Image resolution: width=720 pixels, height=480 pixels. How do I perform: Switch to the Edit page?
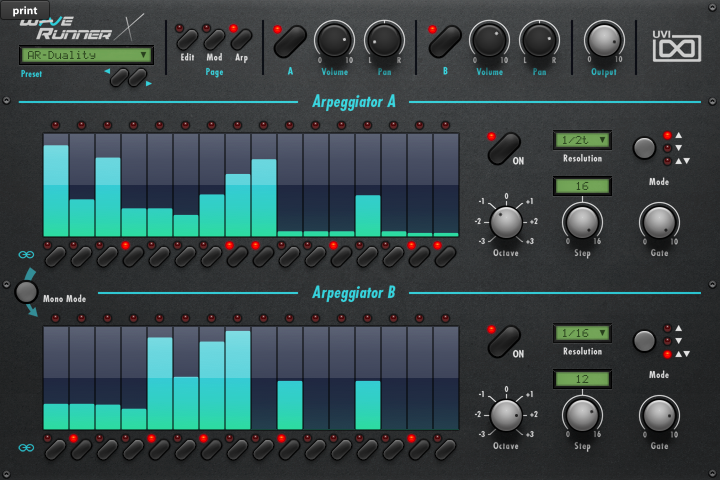pyautogui.click(x=187, y=40)
